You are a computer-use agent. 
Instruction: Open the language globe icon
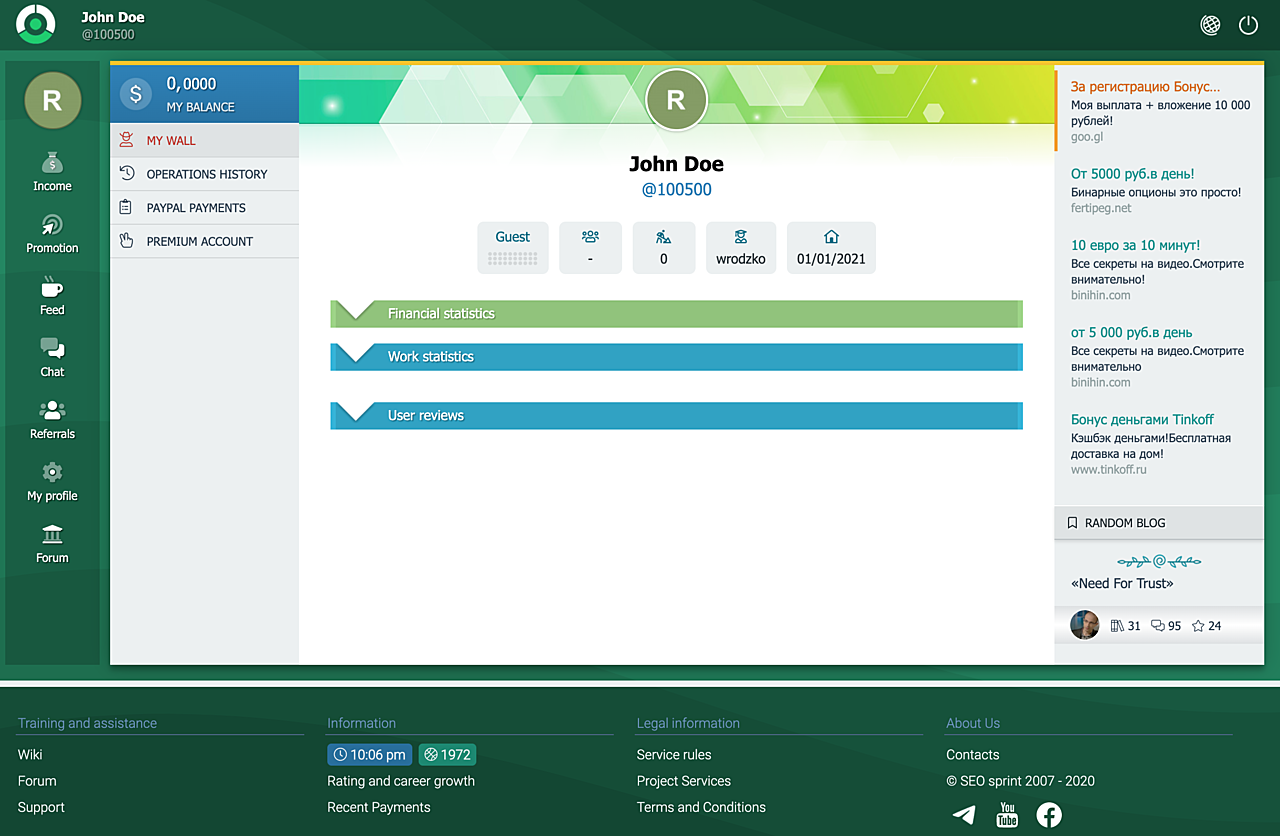coord(1210,26)
